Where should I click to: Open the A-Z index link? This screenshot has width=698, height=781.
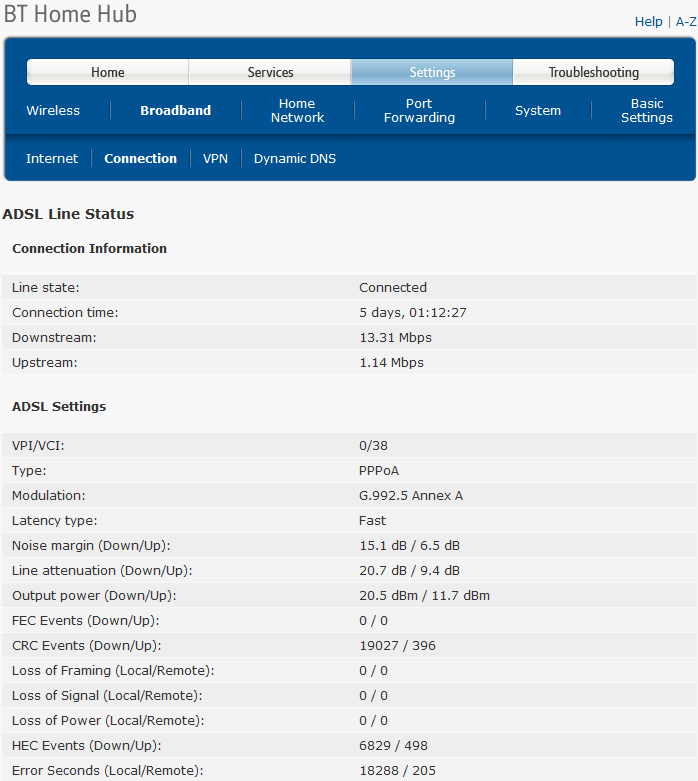pyautogui.click(x=686, y=21)
